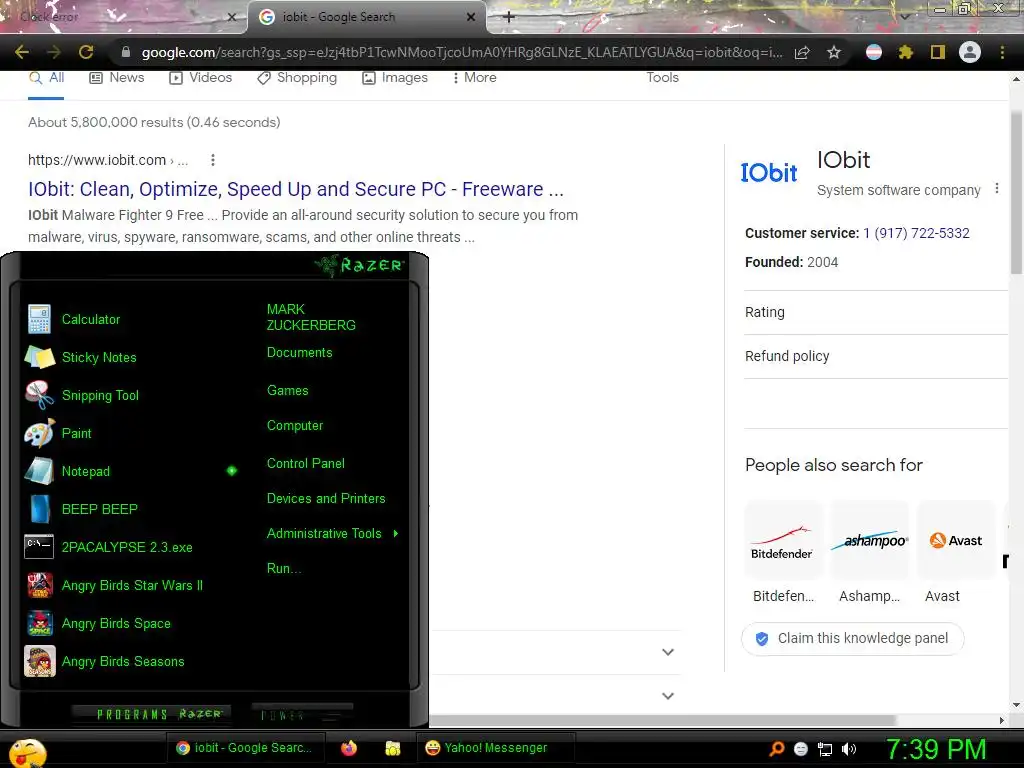The height and width of the screenshot is (768, 1024).
Task: Click the striped extension icon in toolbar
Action: tap(874, 52)
